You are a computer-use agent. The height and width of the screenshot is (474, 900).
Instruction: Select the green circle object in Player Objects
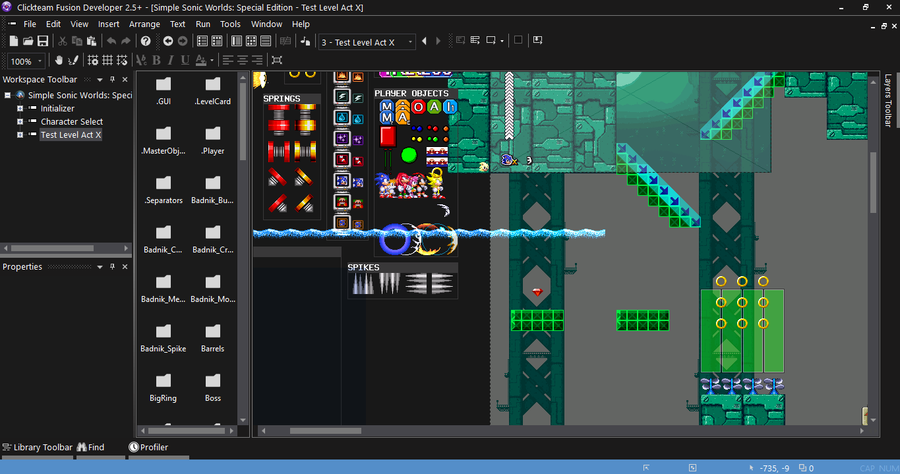pyautogui.click(x=409, y=155)
